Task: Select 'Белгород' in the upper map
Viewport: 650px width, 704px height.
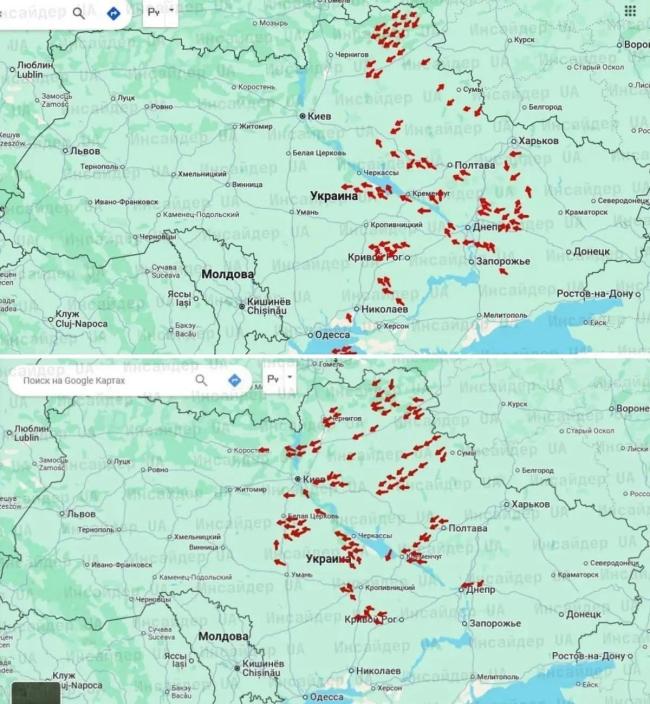Action: pyautogui.click(x=545, y=107)
